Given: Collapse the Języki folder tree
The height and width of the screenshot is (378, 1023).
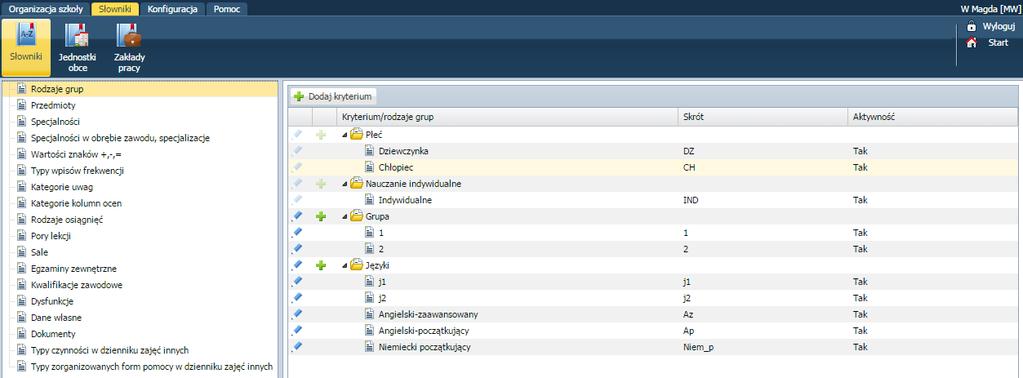Looking at the screenshot, I should coord(344,266).
